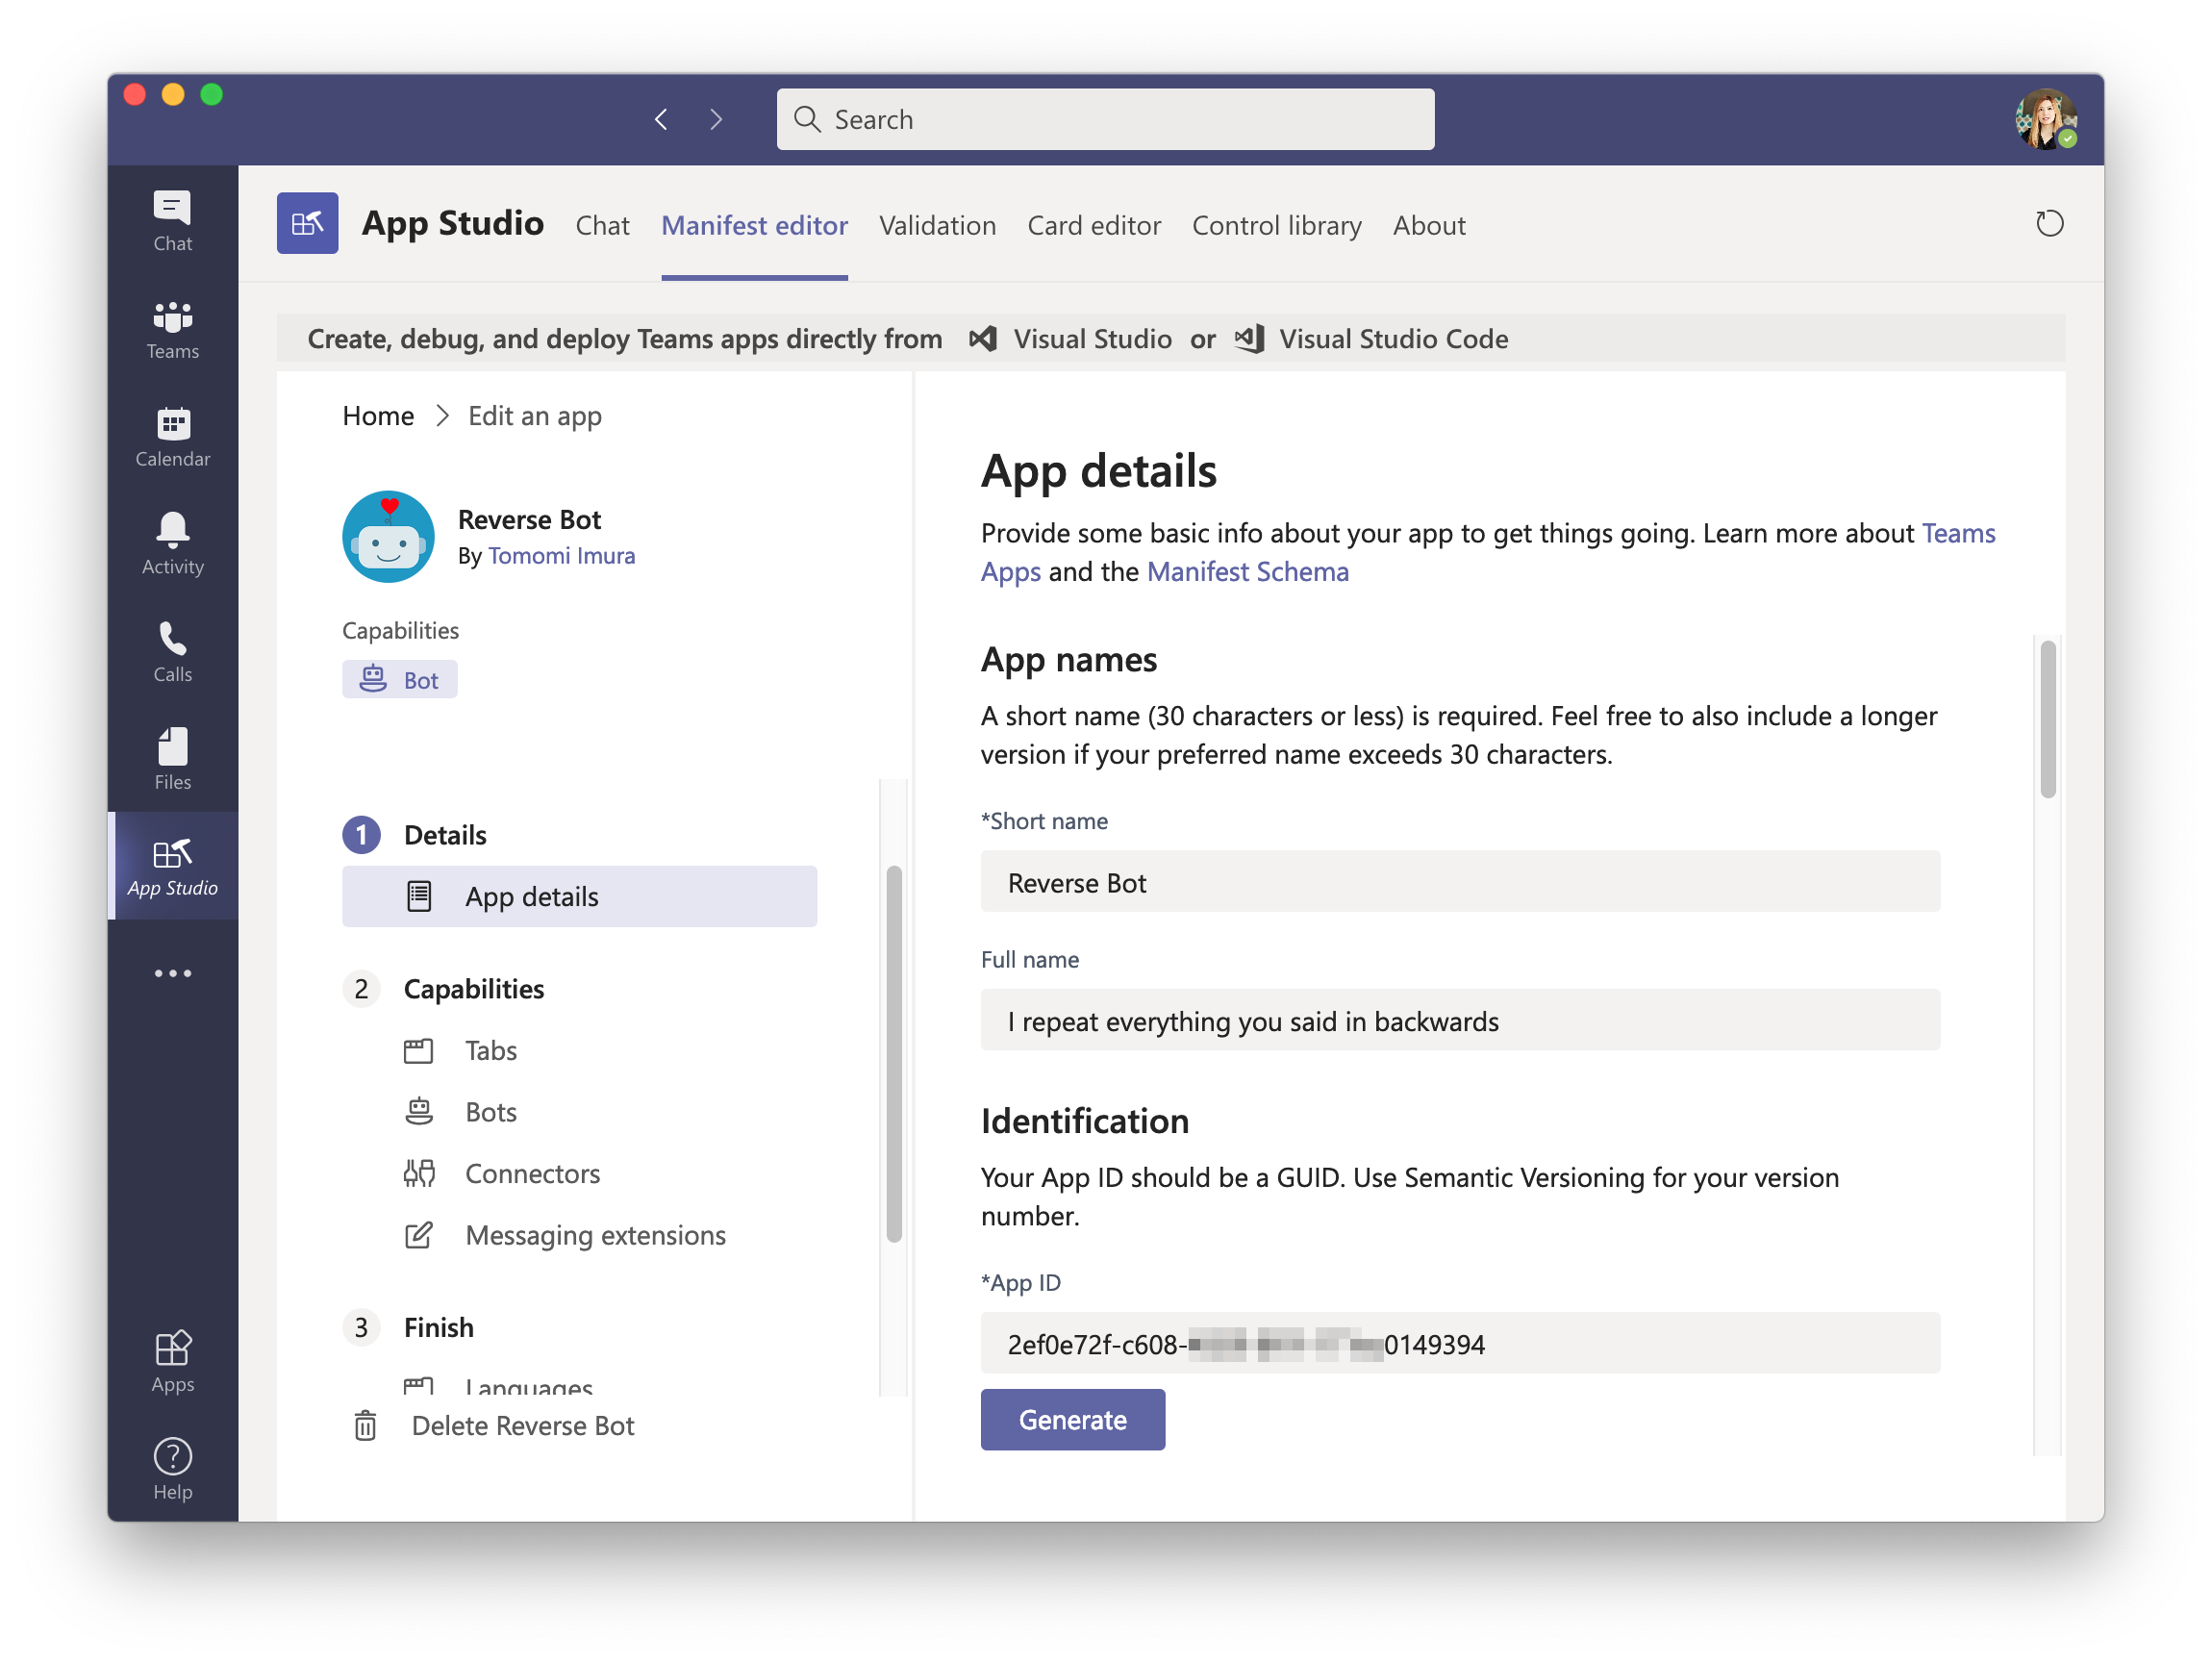This screenshot has width=2212, height=1664.
Task: Switch to the Validation tab
Action: tap(937, 226)
